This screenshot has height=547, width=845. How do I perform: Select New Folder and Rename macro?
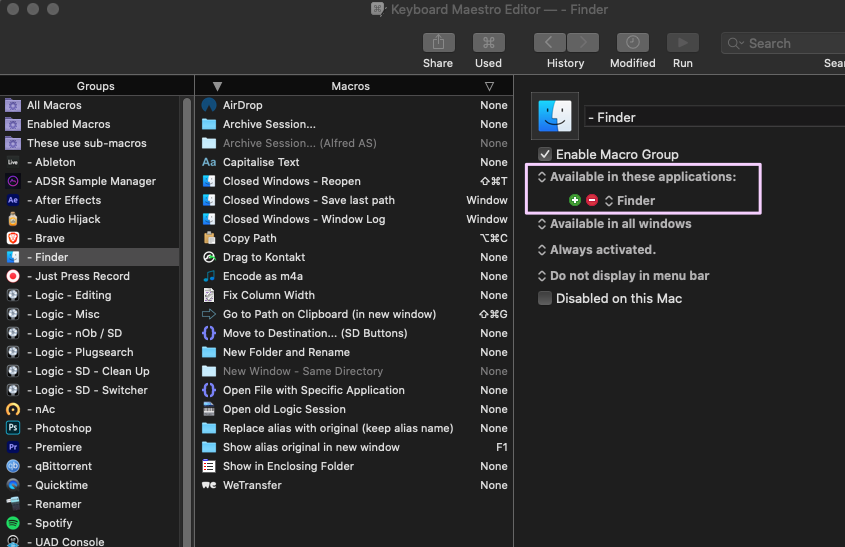[354, 352]
